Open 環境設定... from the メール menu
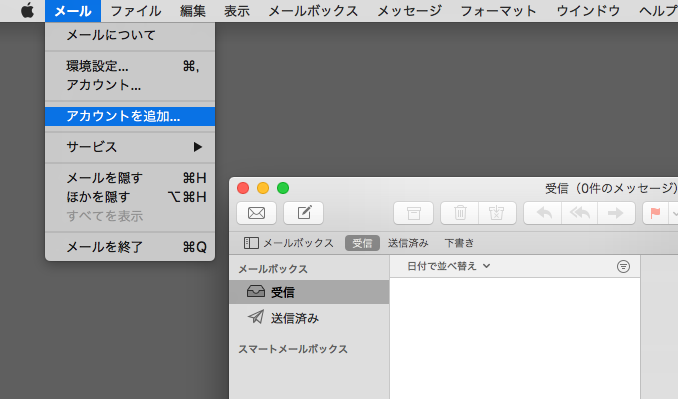 (130, 66)
